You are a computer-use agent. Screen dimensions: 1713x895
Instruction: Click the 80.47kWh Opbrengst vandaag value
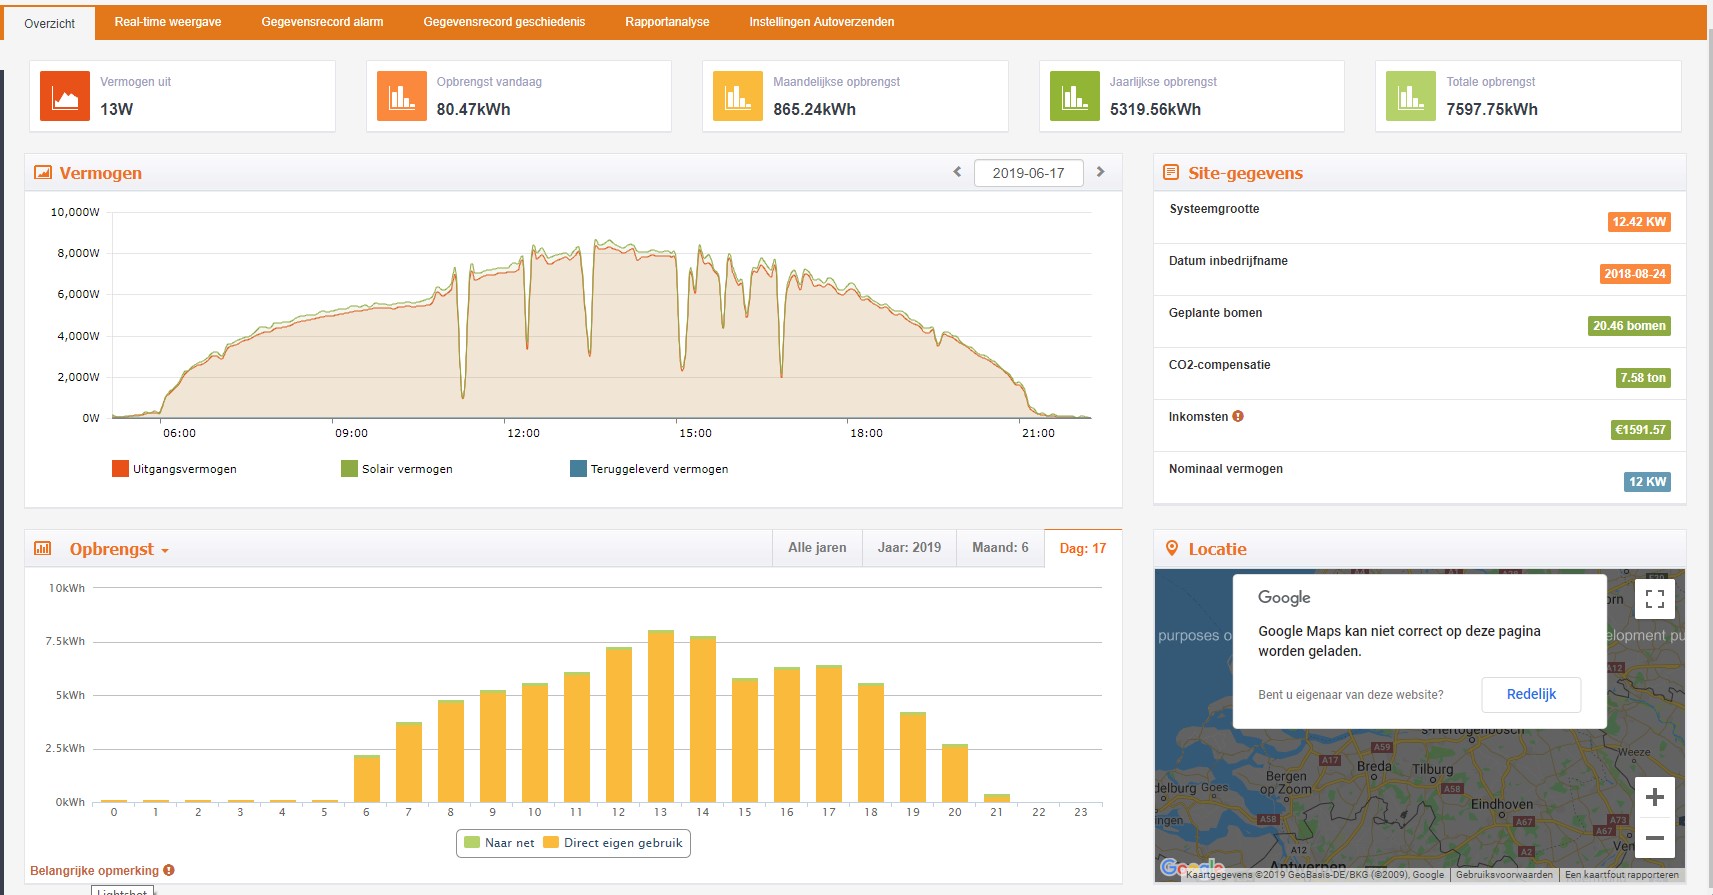point(473,110)
